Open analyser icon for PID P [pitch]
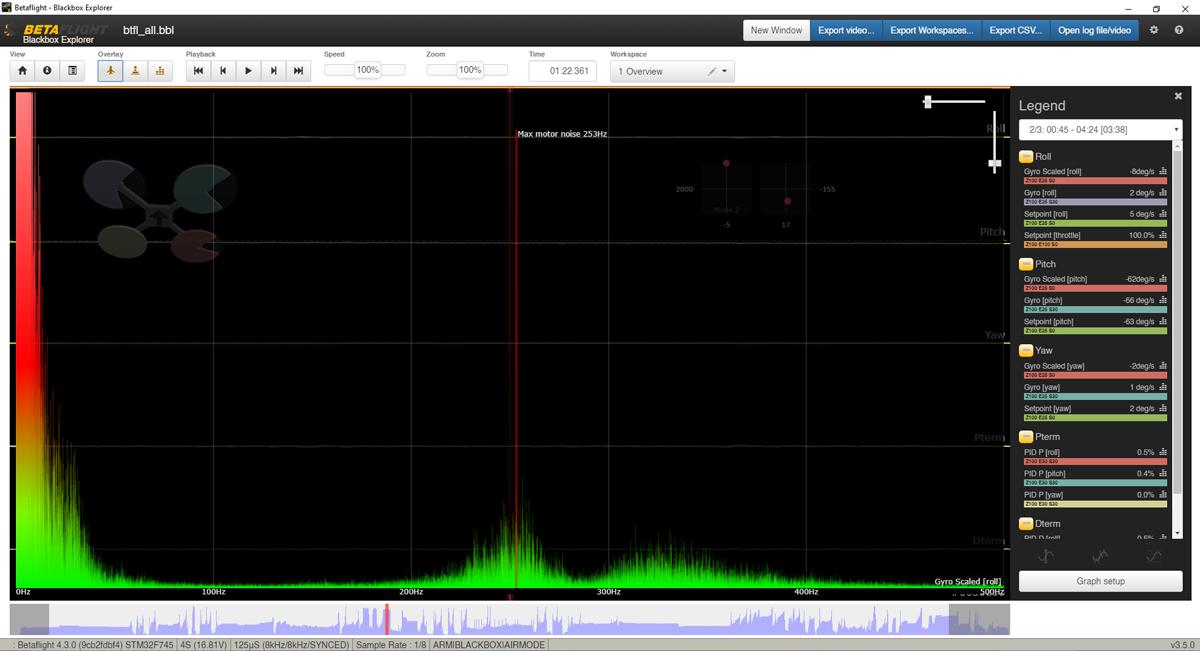The width and height of the screenshot is (1200, 651). click(1163, 473)
